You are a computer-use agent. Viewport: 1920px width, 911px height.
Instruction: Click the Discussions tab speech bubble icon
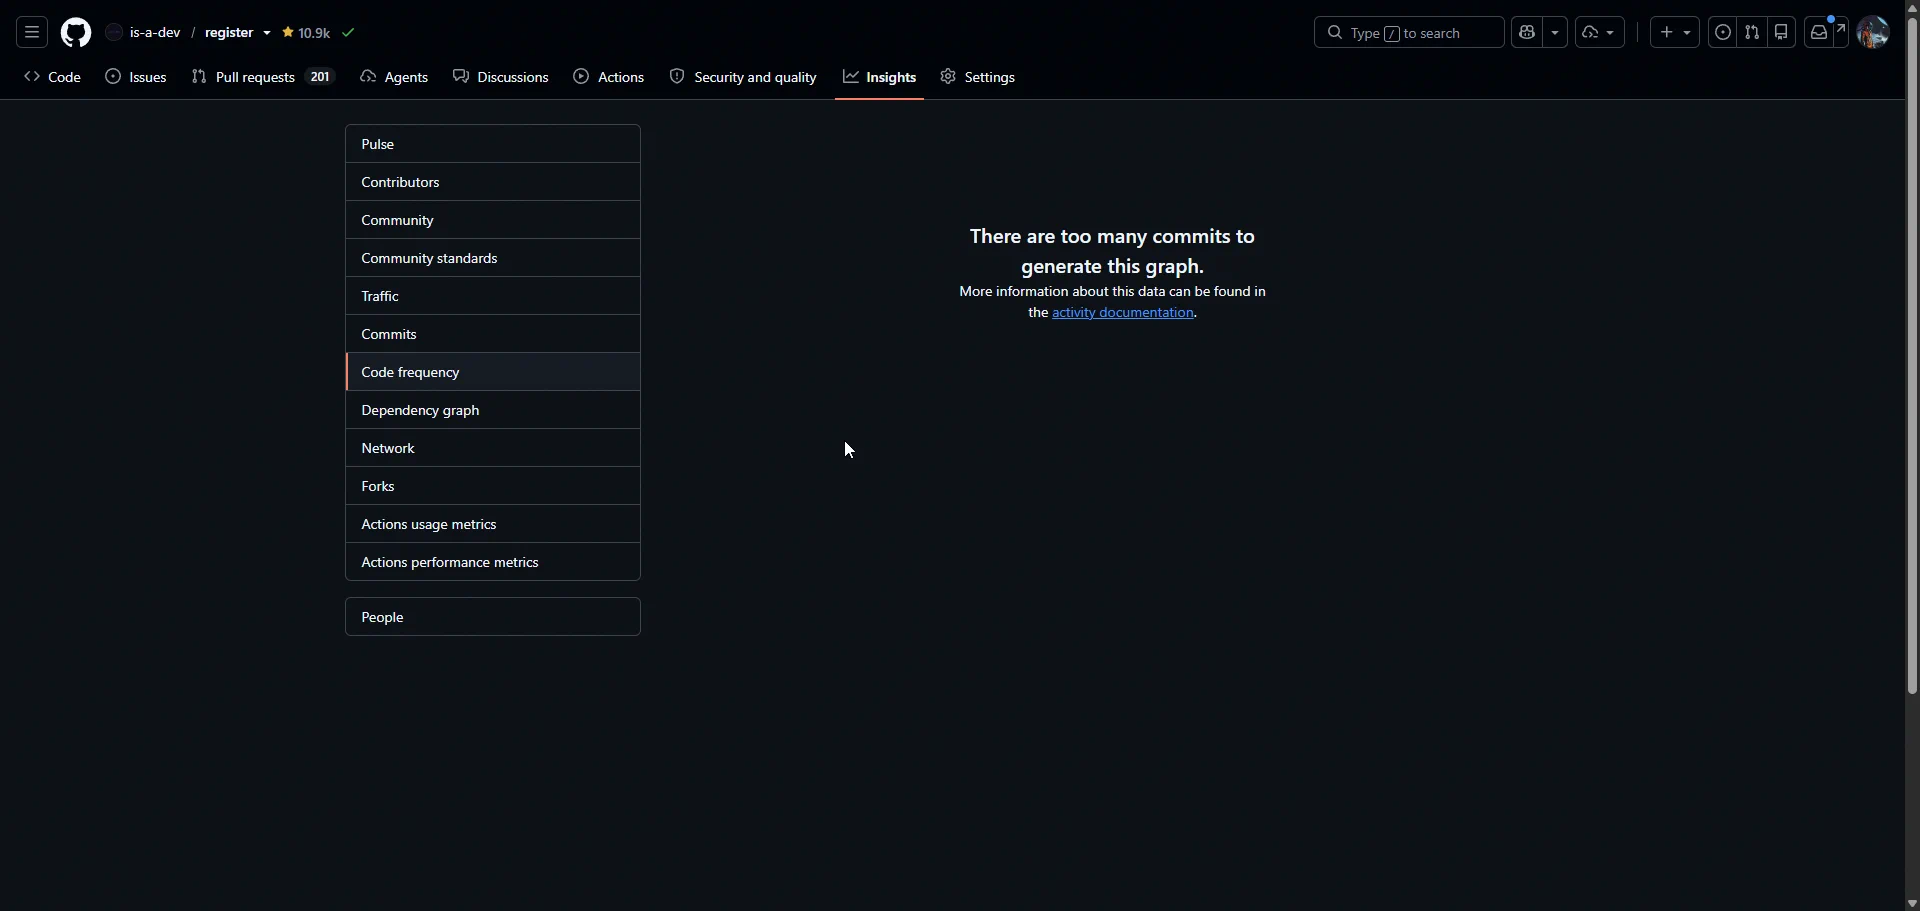coord(461,77)
